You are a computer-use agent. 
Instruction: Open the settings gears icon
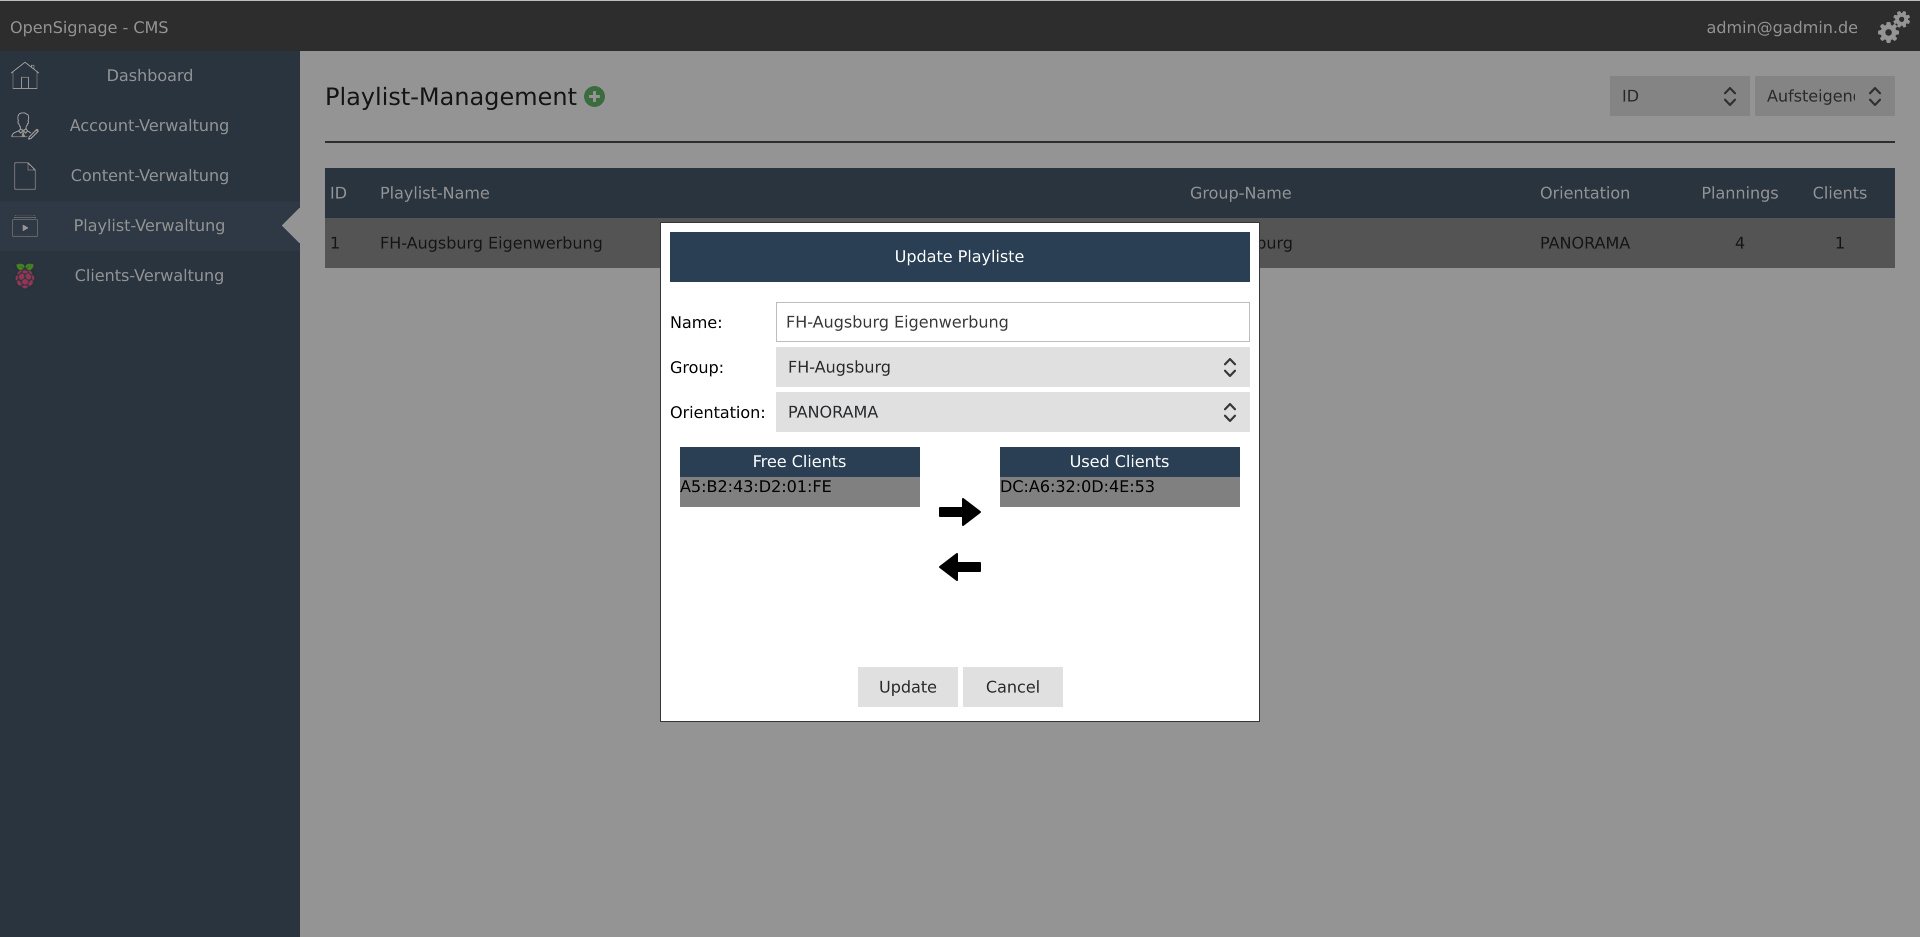click(1892, 27)
